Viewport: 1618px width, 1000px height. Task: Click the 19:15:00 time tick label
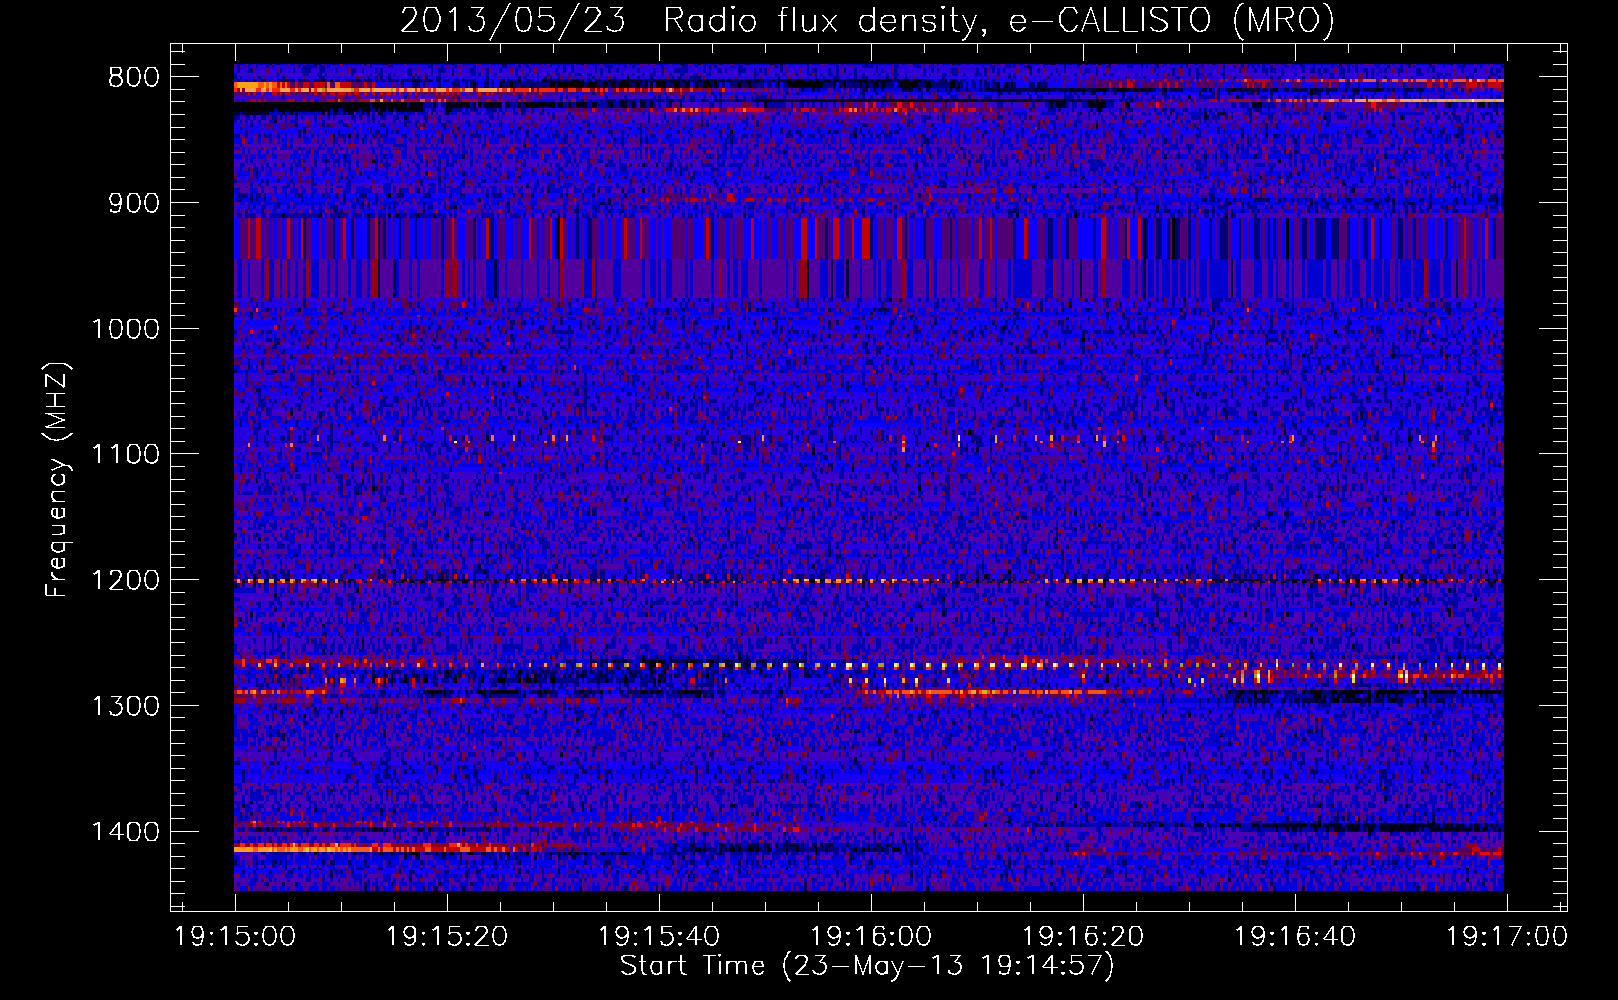(x=235, y=937)
